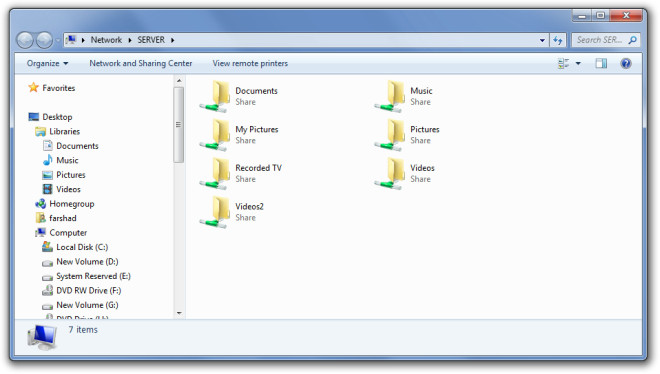Image resolution: width=660 pixels, height=374 pixels.
Task: Click the navigation pane scrollbar thumb
Action: 179,124
